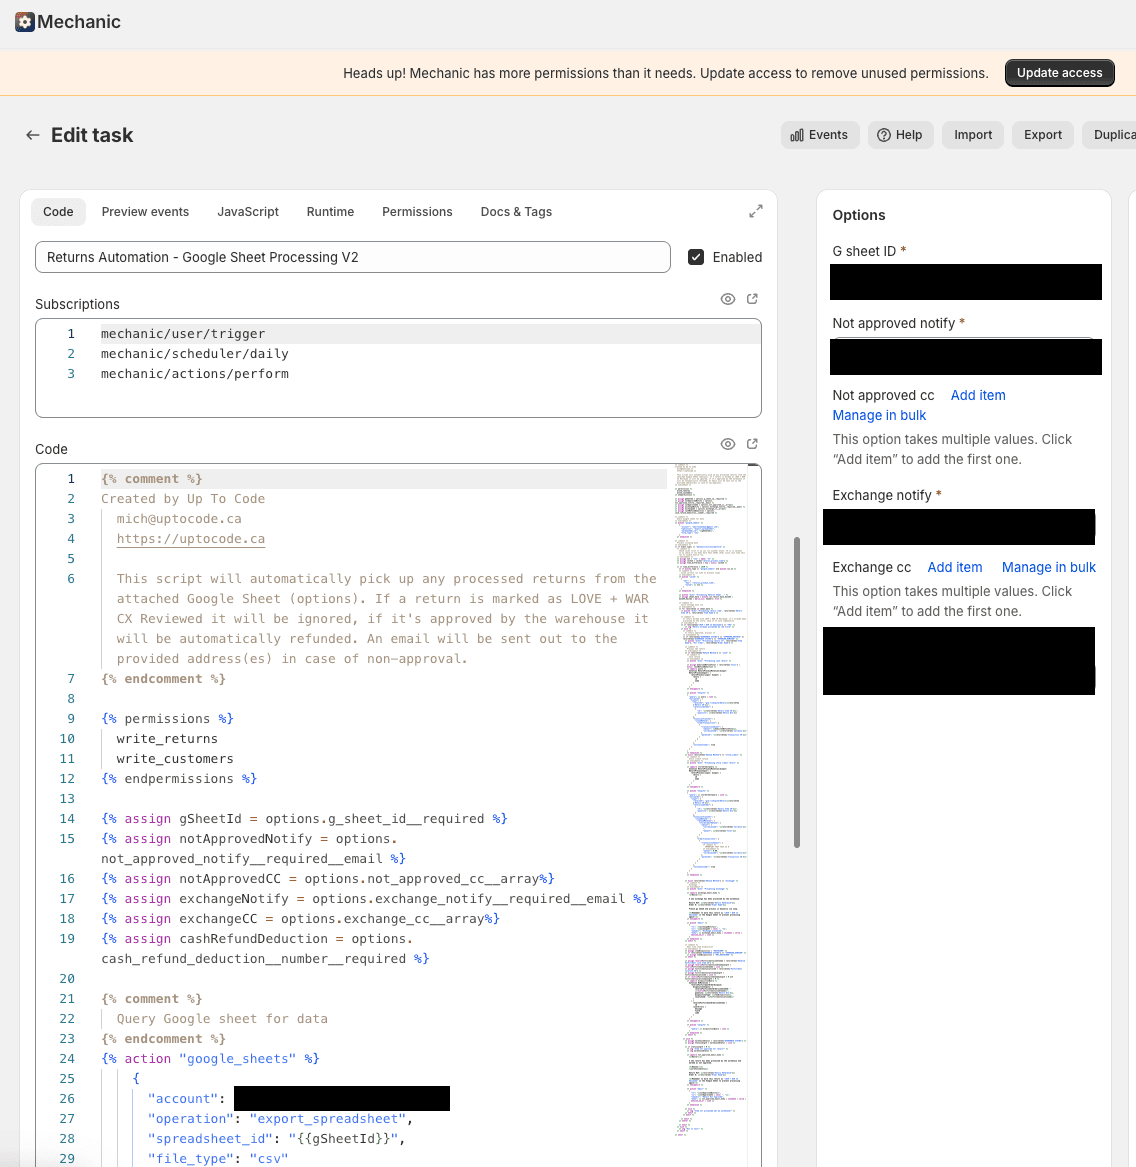Go back using the arrow beside Edit task
Image resolution: width=1136 pixels, height=1167 pixels.
click(x=33, y=135)
